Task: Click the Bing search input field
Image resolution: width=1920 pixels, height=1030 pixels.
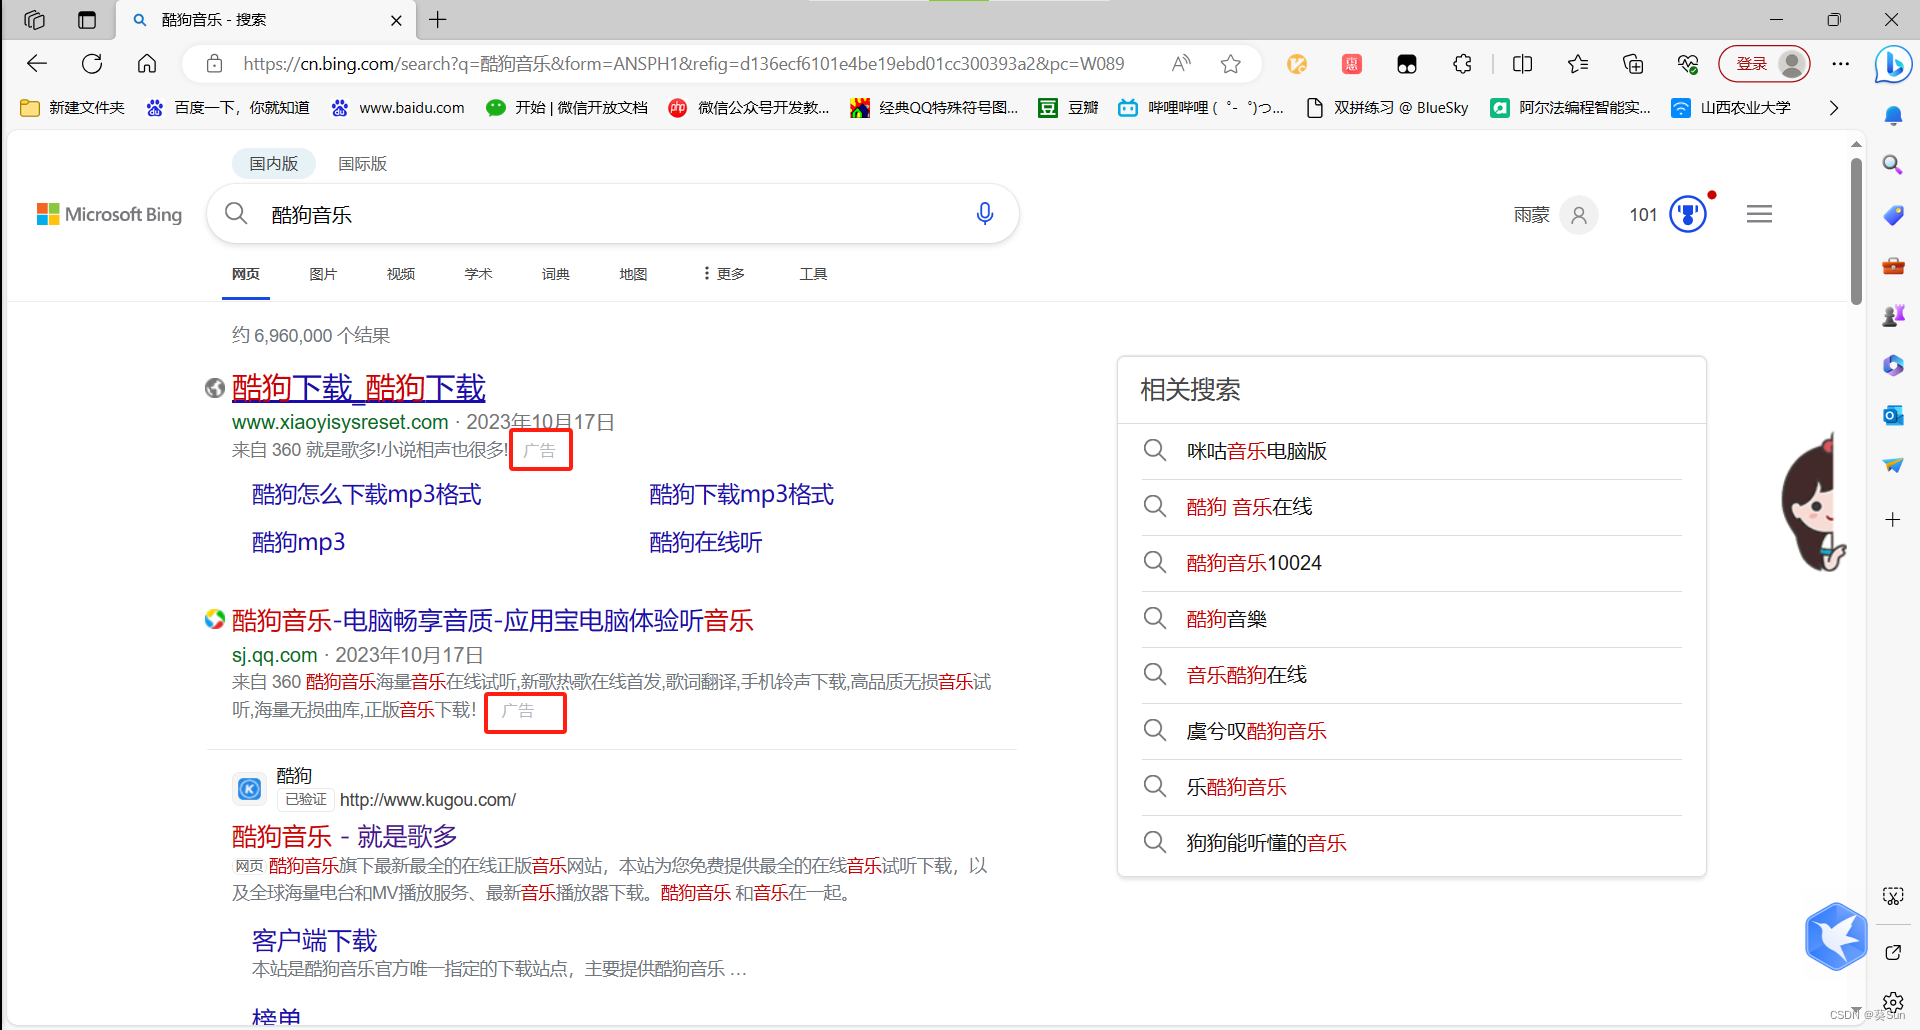Action: pos(611,214)
